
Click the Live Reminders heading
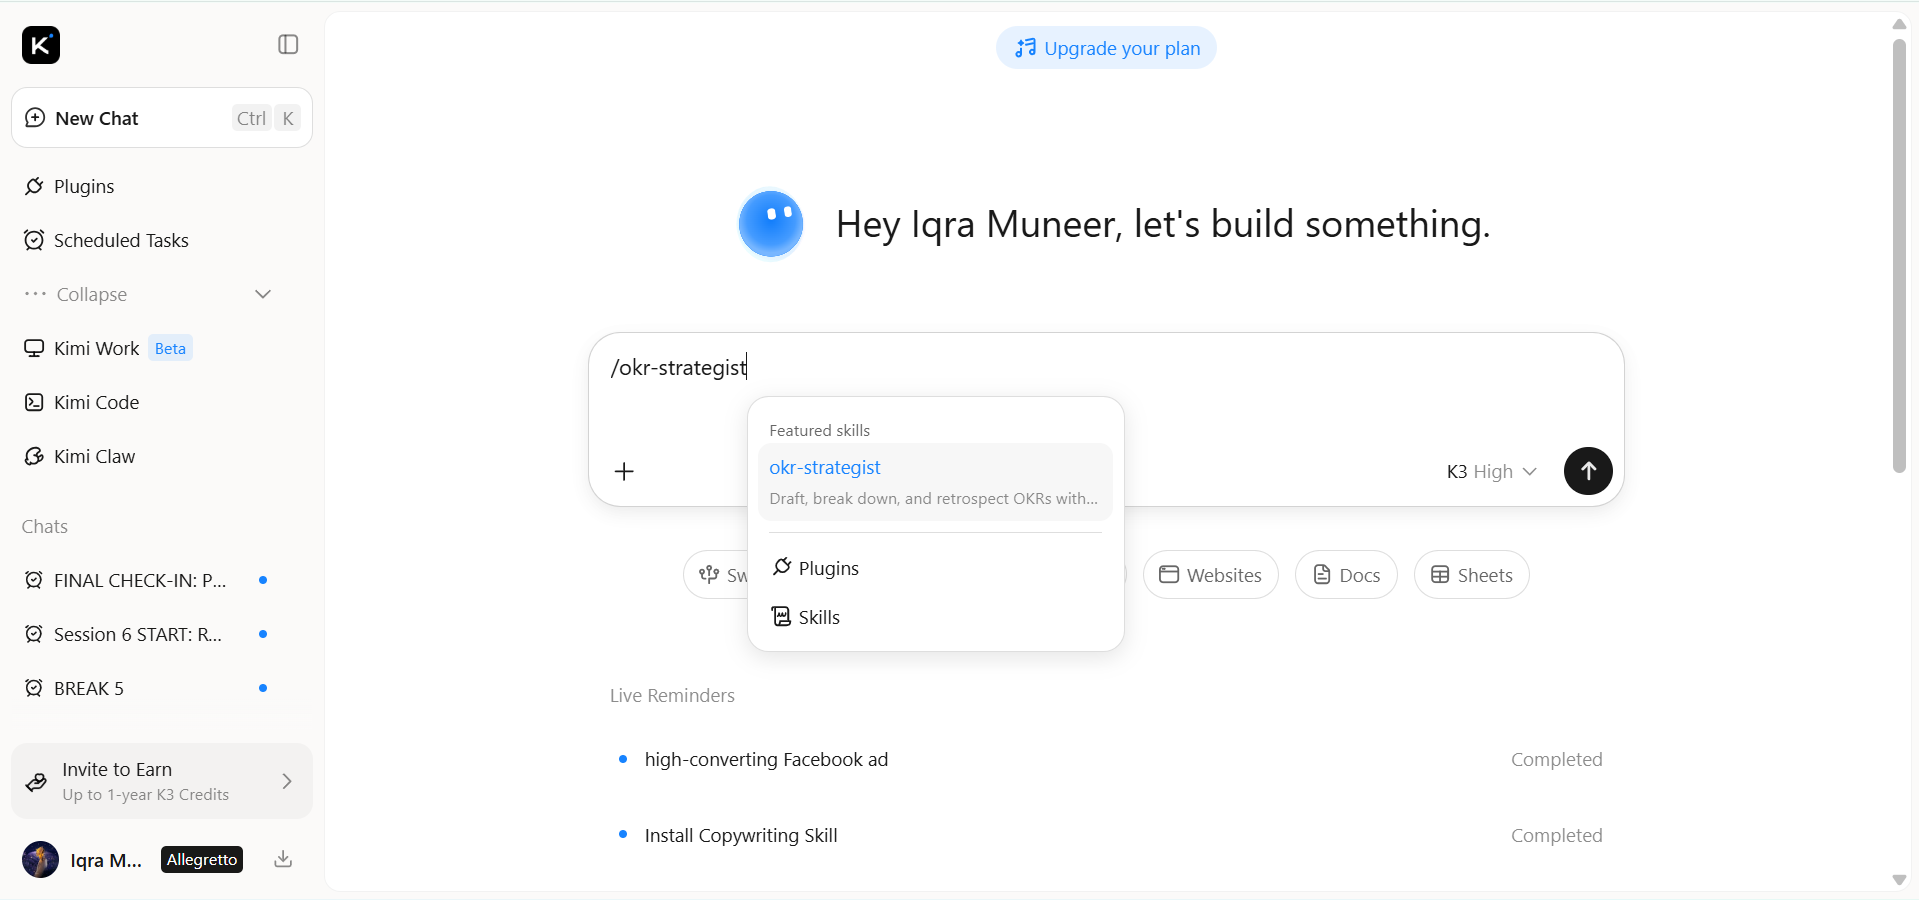672,696
